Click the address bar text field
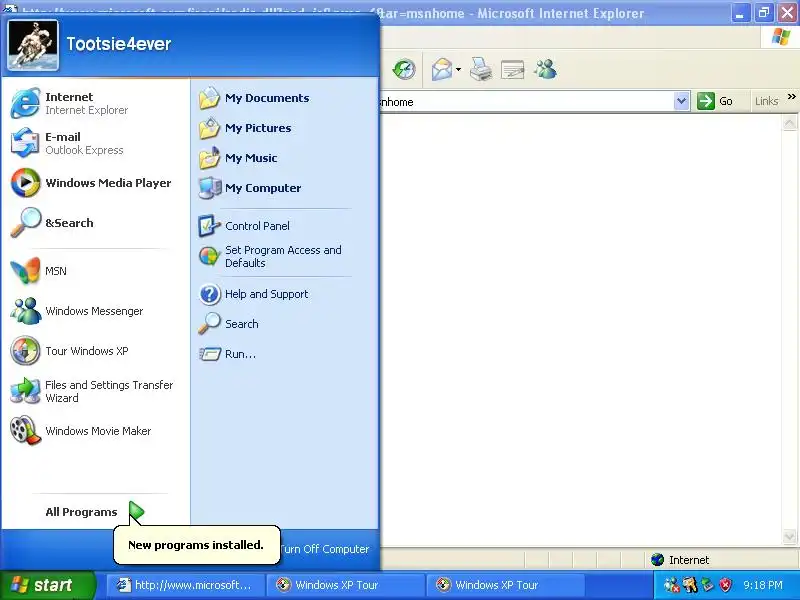The image size is (800, 600). coord(527,102)
